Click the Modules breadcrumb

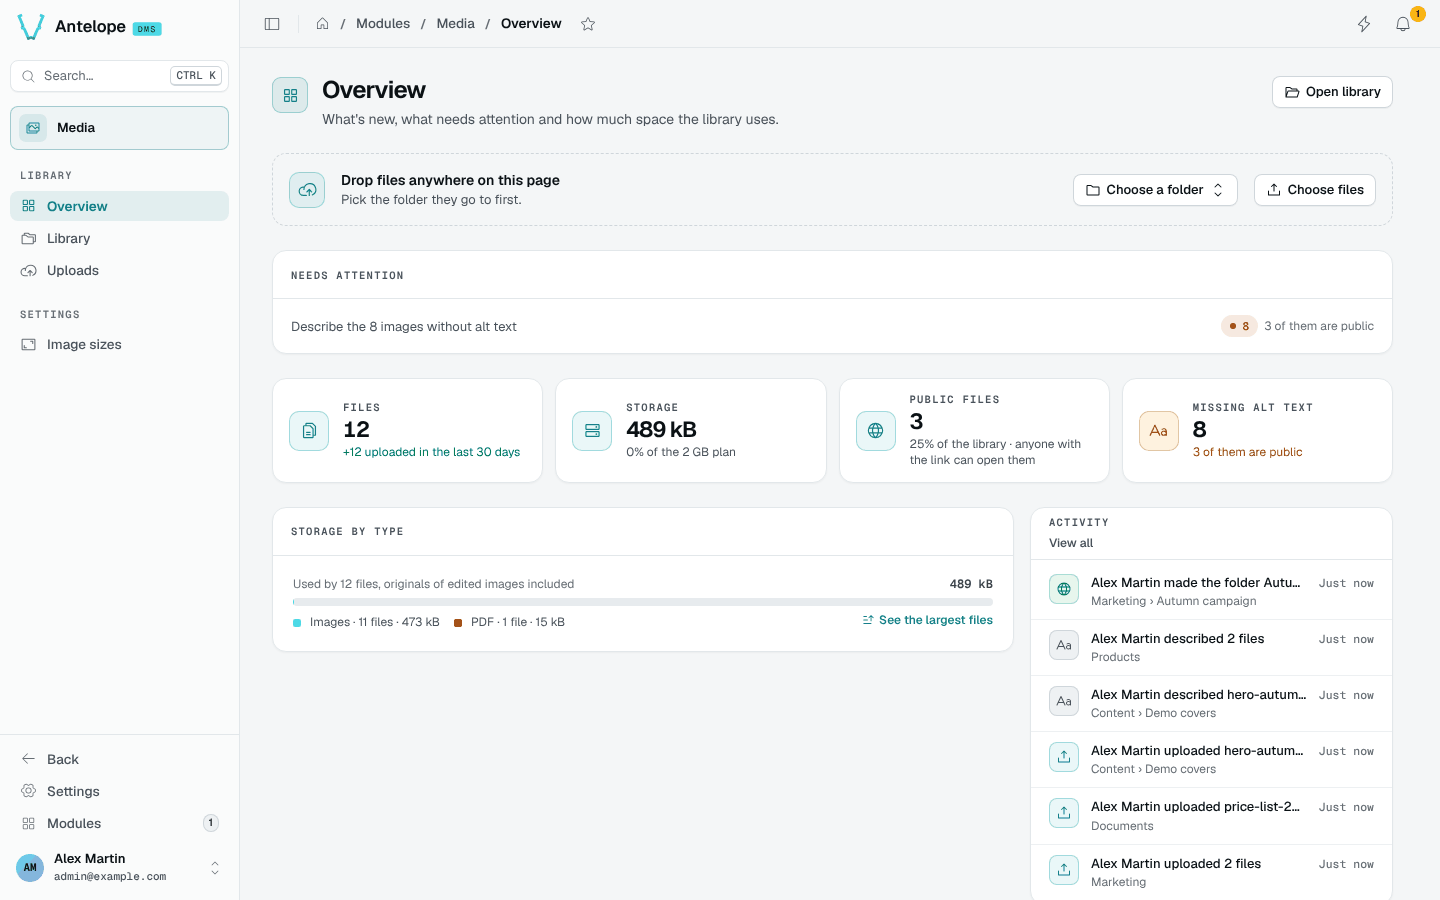click(x=383, y=24)
